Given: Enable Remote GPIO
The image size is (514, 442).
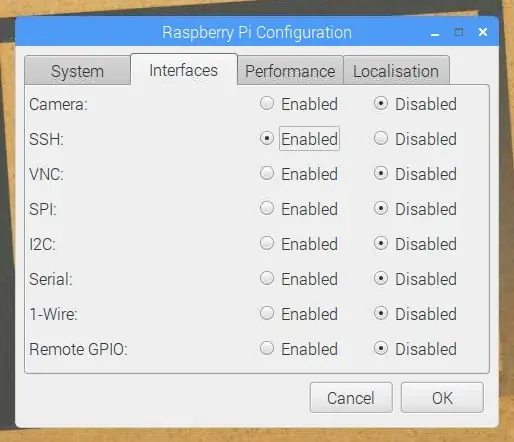Looking at the screenshot, I should (x=267, y=348).
